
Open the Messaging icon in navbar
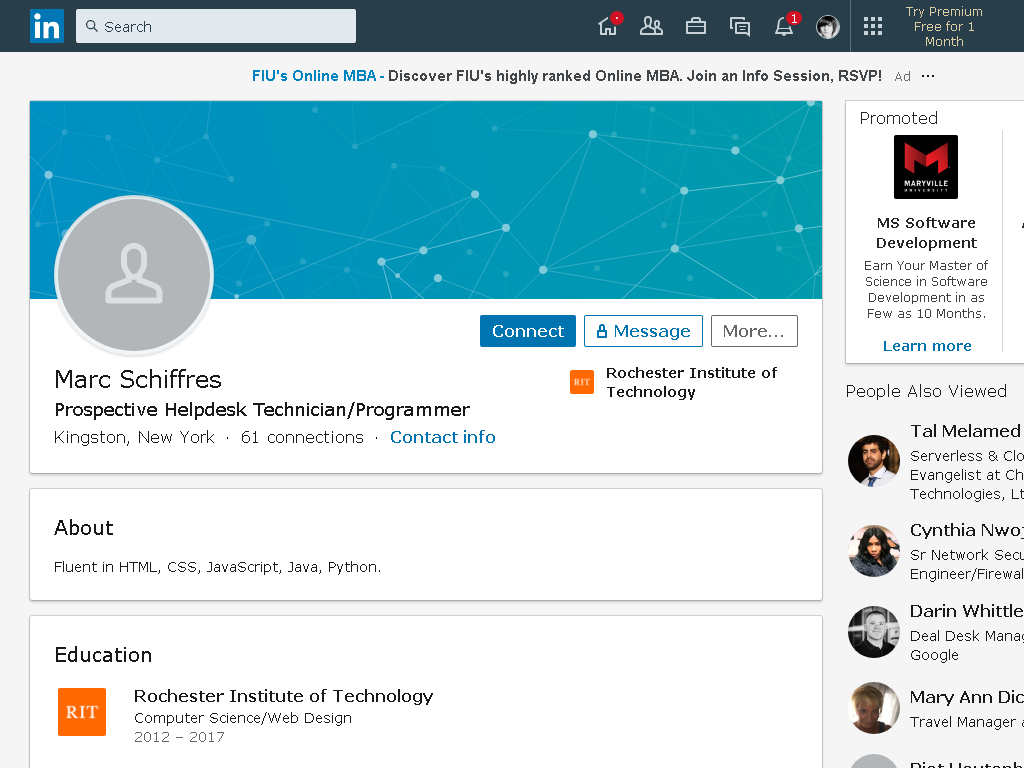[x=739, y=26]
